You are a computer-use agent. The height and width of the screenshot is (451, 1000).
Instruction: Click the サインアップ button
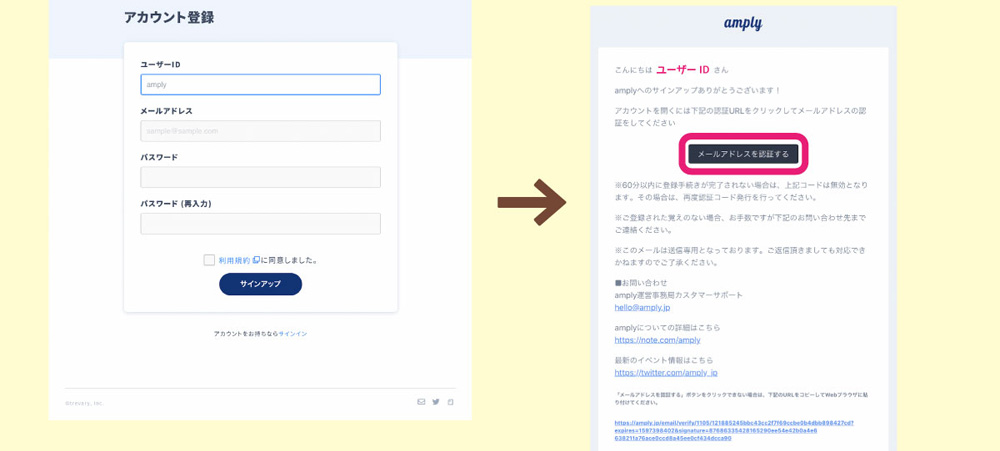260,284
